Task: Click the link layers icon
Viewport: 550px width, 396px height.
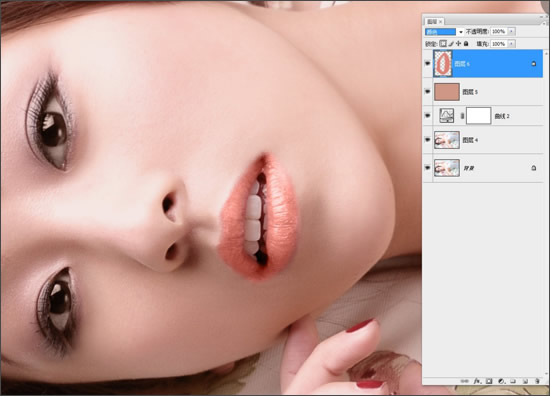Action: (x=465, y=381)
